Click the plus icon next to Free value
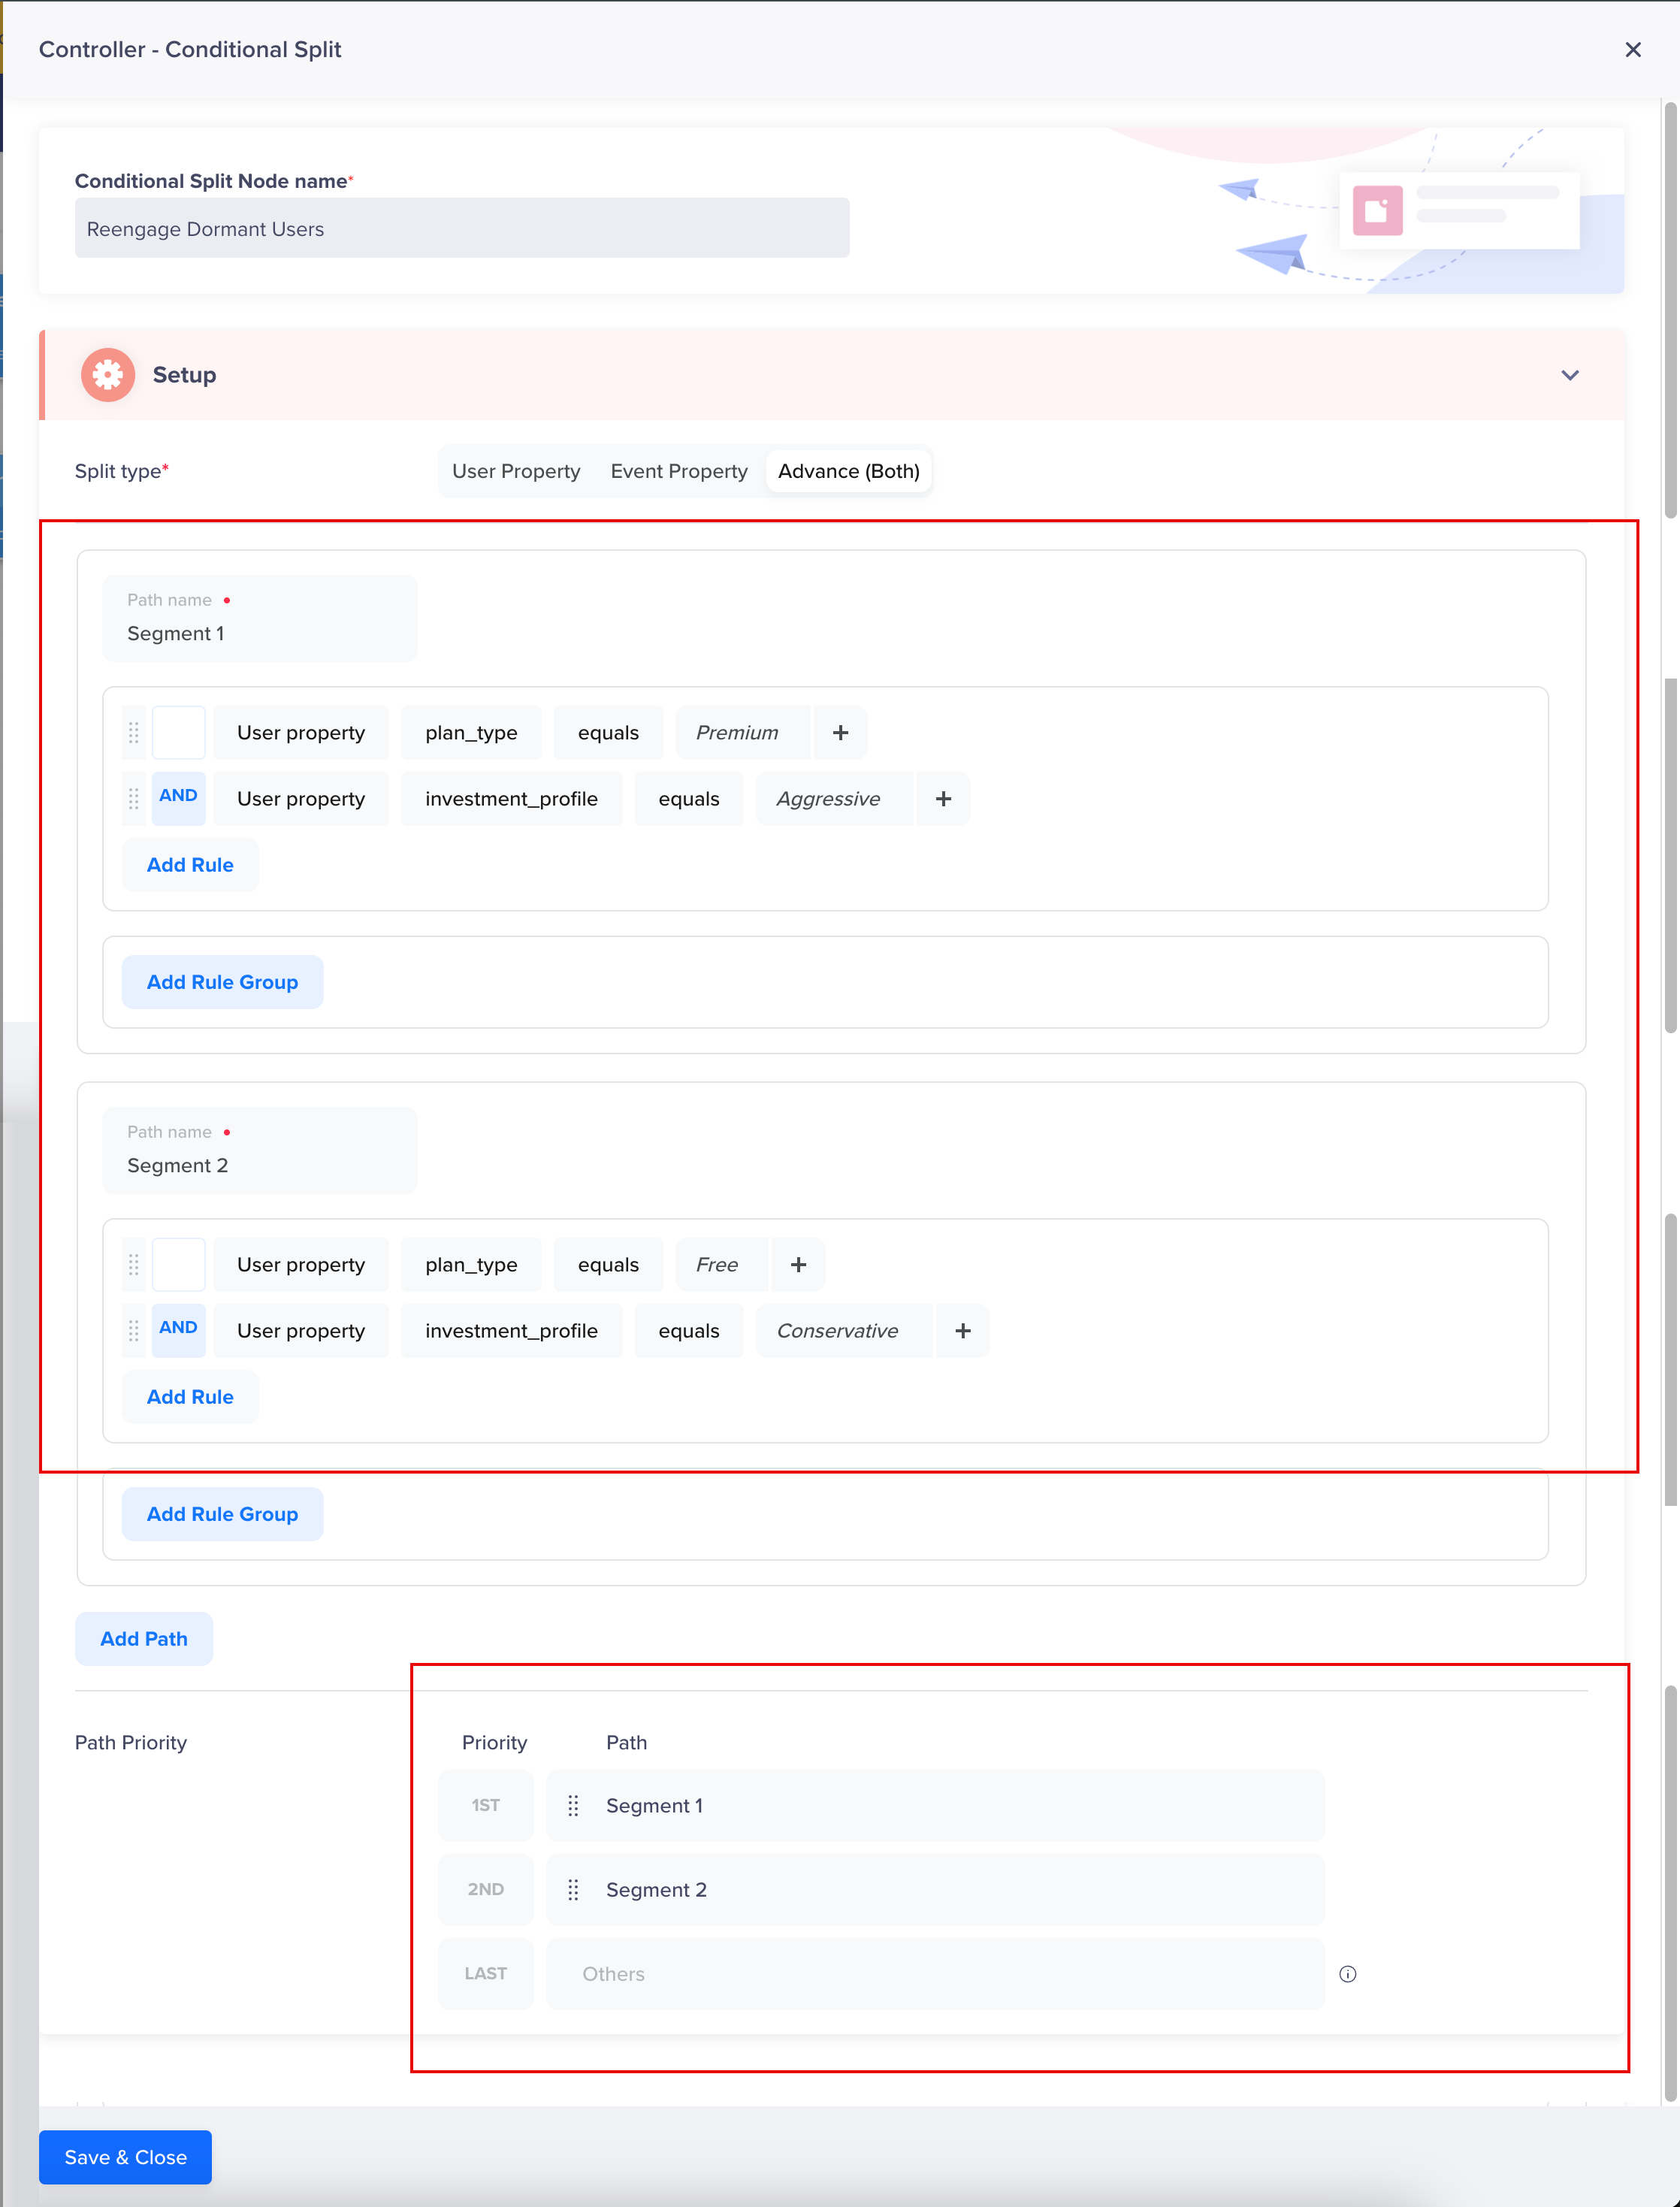This screenshot has height=2207, width=1680. 798,1264
